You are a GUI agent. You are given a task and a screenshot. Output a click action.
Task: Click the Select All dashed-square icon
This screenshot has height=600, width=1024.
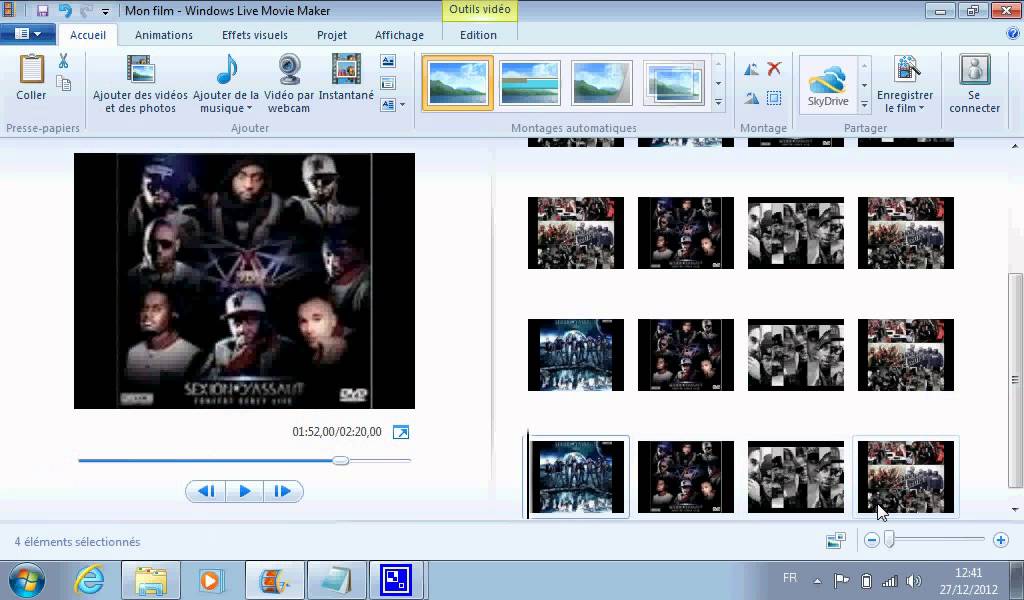tap(774, 99)
